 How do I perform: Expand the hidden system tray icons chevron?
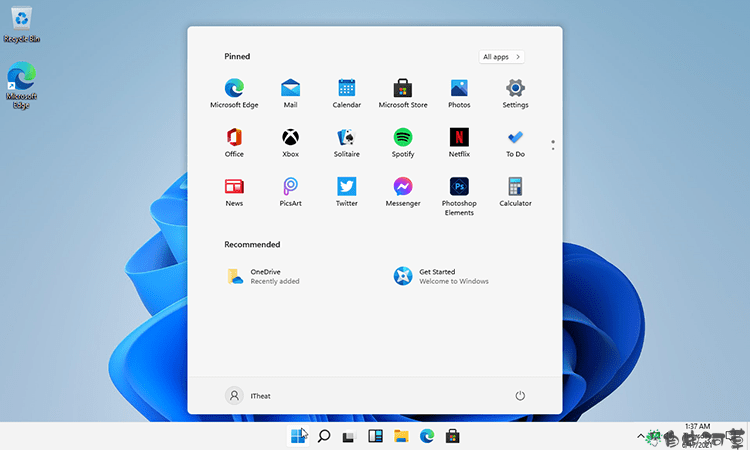640,436
